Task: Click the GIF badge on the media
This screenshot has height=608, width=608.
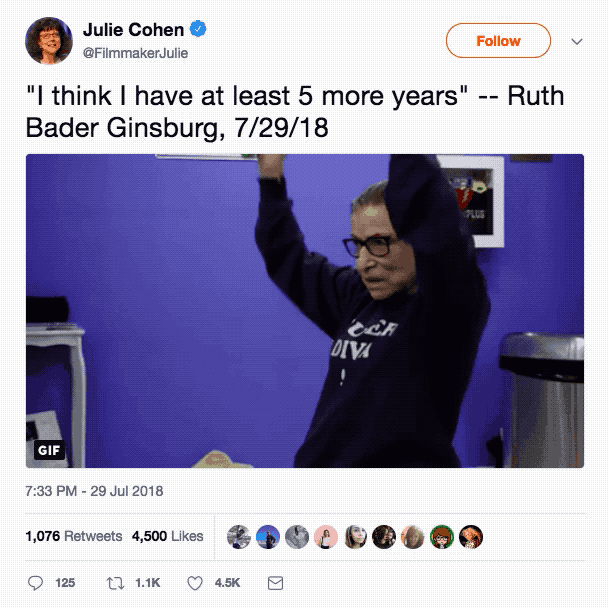Action: (x=49, y=450)
